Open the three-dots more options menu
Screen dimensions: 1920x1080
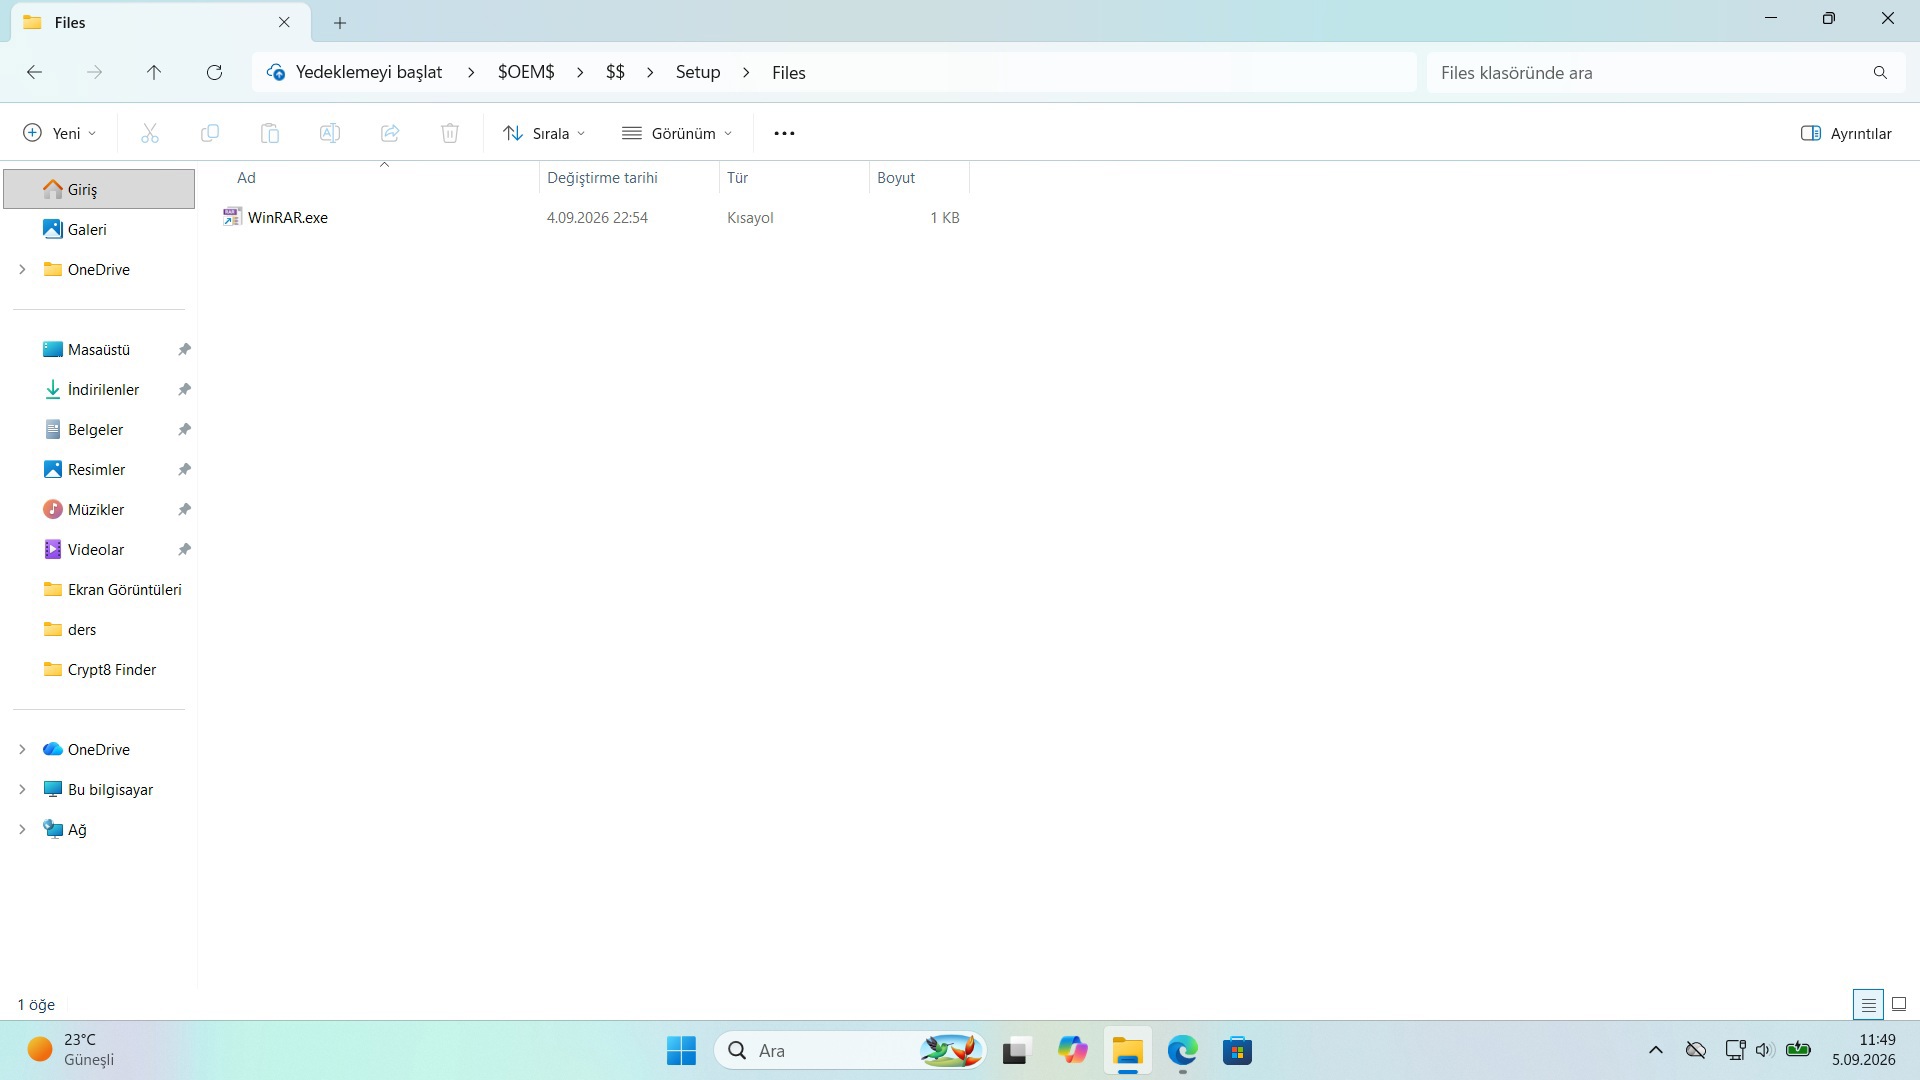click(x=784, y=133)
